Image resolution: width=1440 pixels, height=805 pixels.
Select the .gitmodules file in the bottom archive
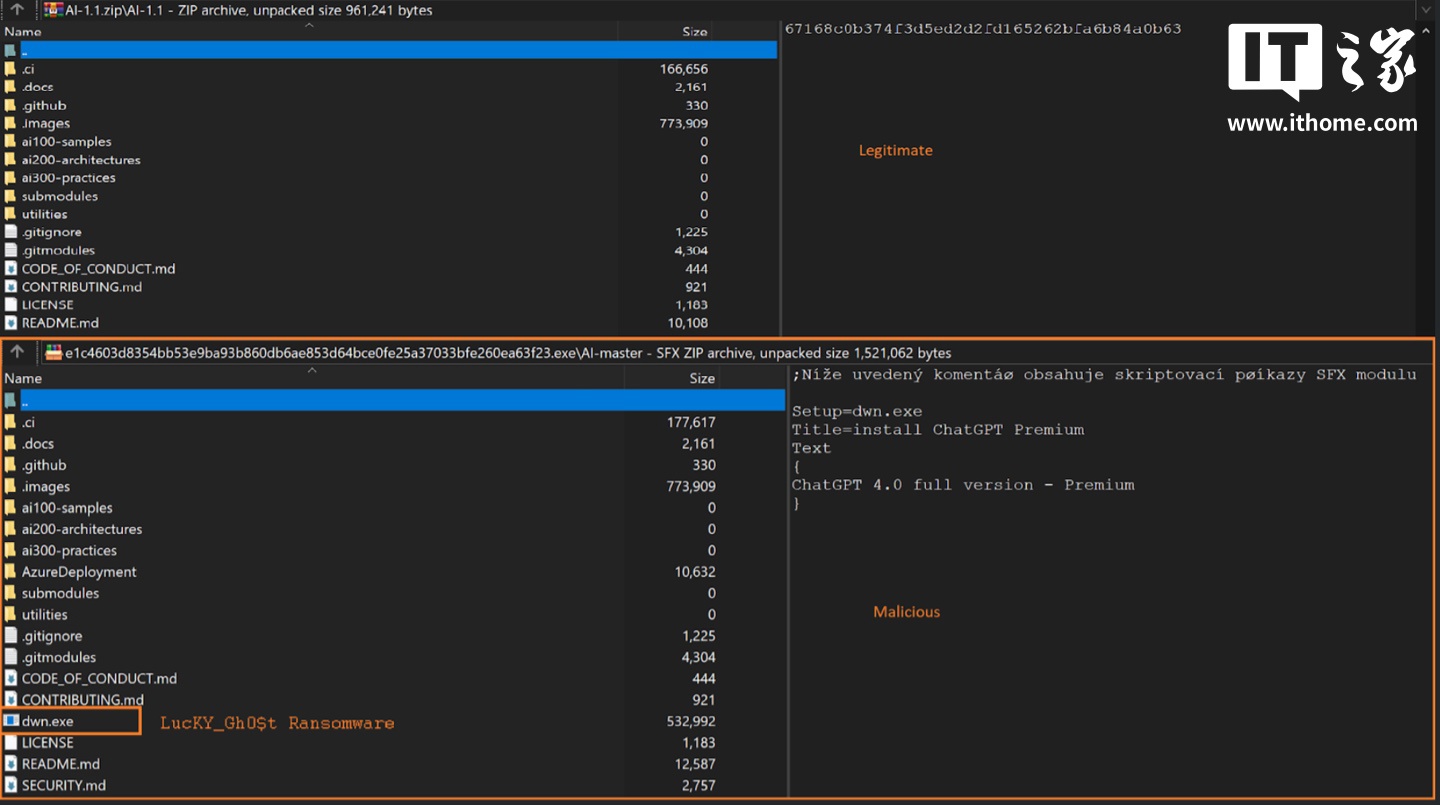59,657
